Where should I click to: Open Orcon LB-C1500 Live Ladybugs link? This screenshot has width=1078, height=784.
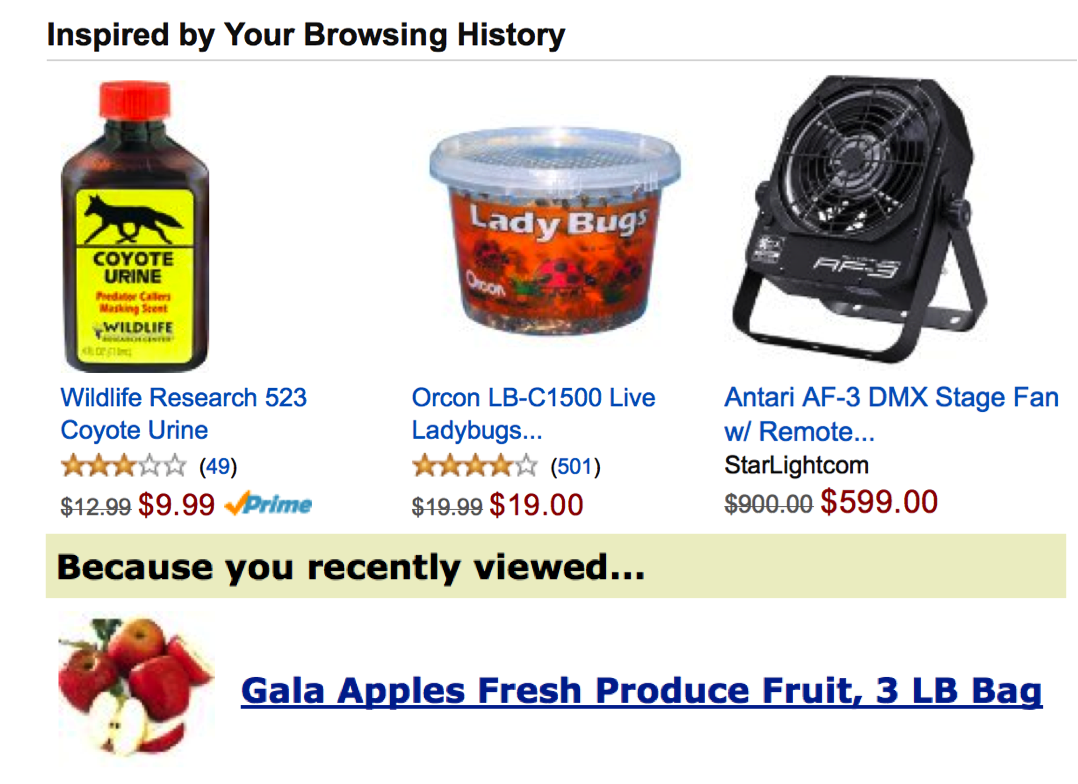(x=534, y=414)
